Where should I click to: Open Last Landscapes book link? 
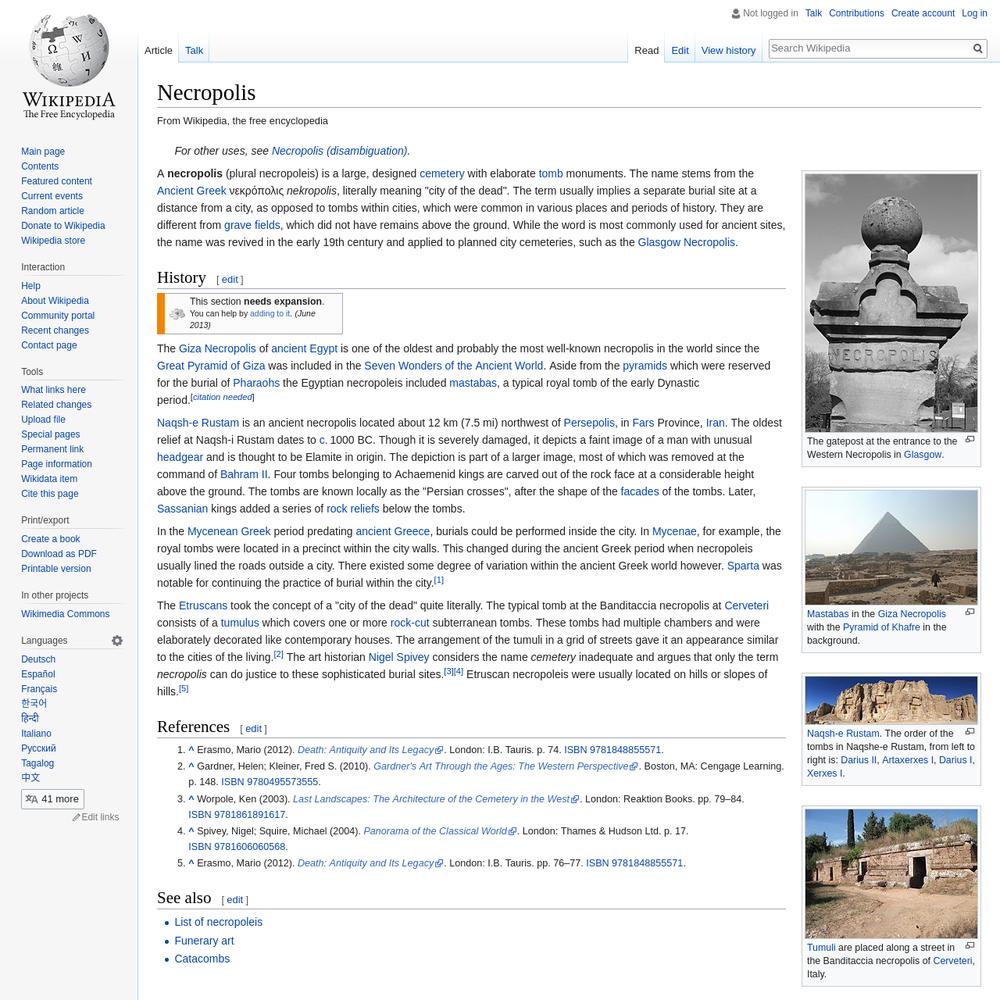pos(436,798)
